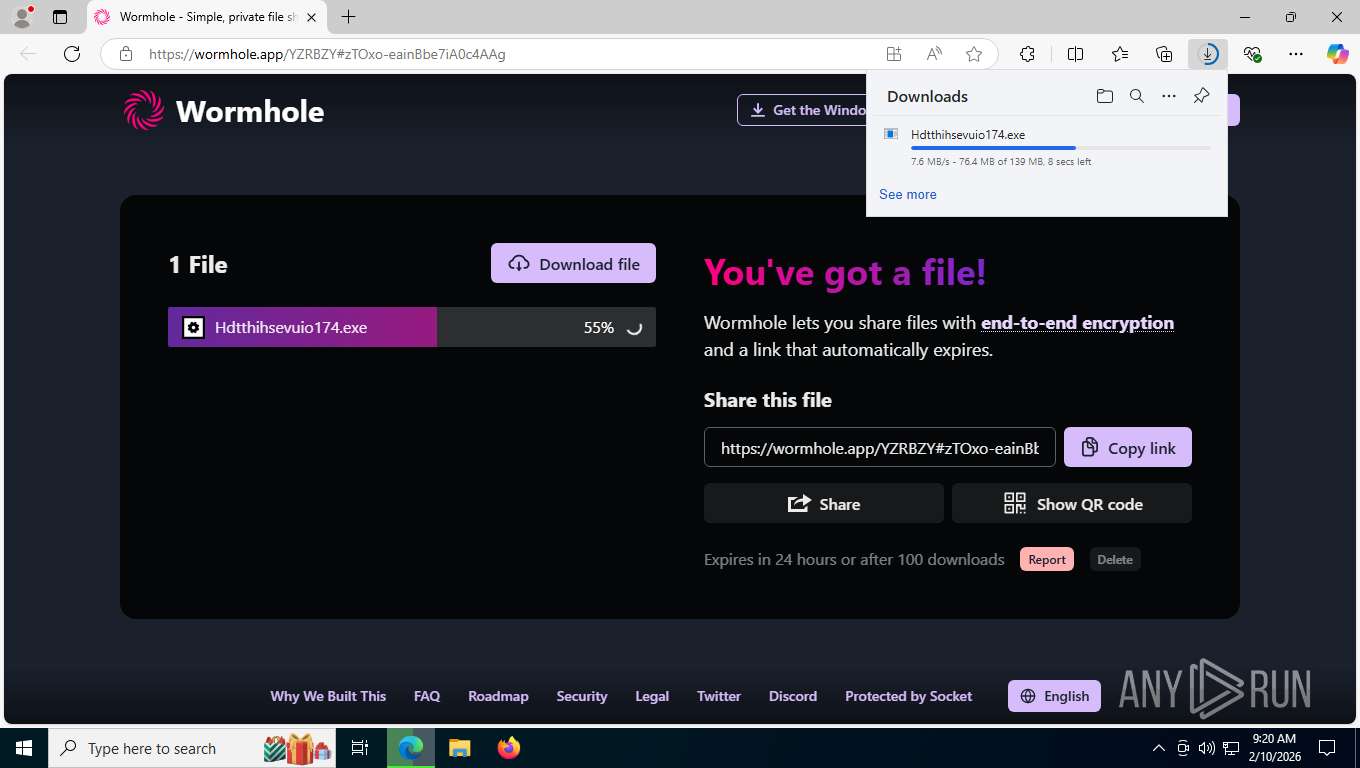Open the Security footer link
Screen dimensions: 1360x768
582,696
